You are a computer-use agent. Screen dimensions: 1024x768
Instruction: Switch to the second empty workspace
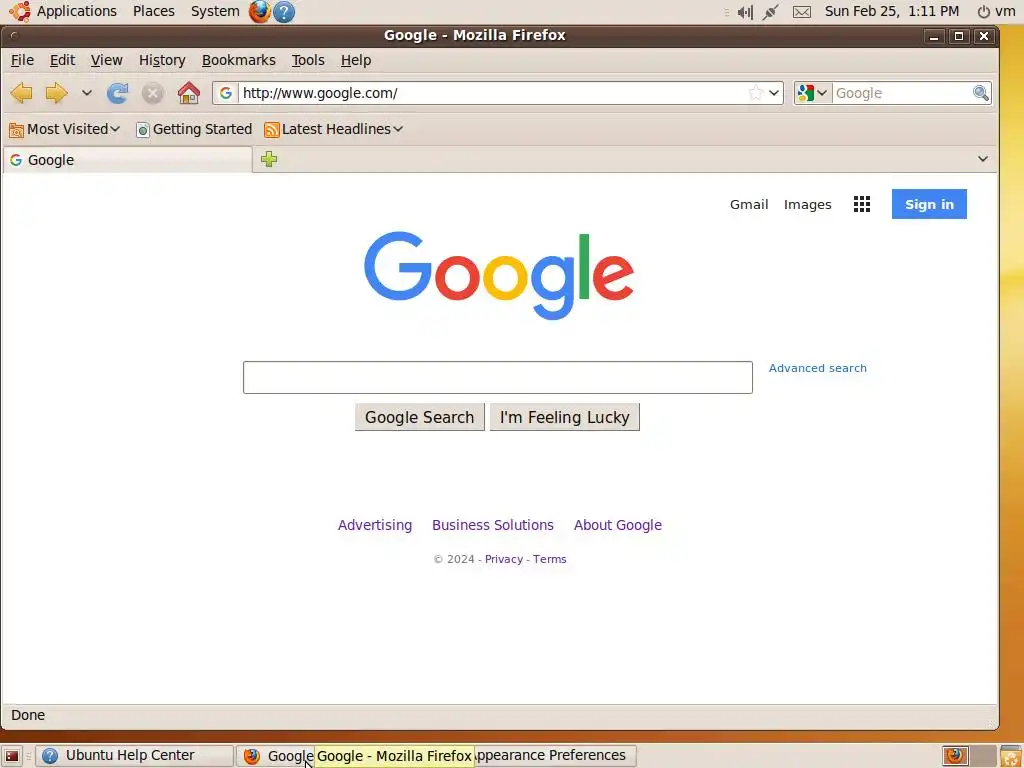pos(983,756)
